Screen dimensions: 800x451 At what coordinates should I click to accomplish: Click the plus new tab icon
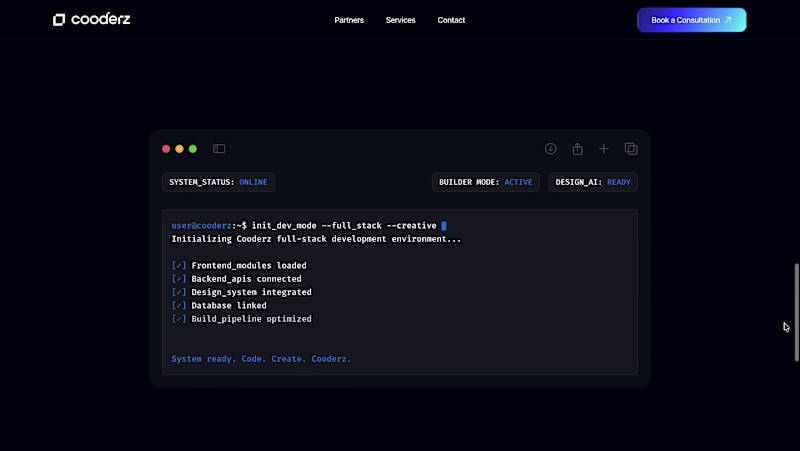coord(604,148)
